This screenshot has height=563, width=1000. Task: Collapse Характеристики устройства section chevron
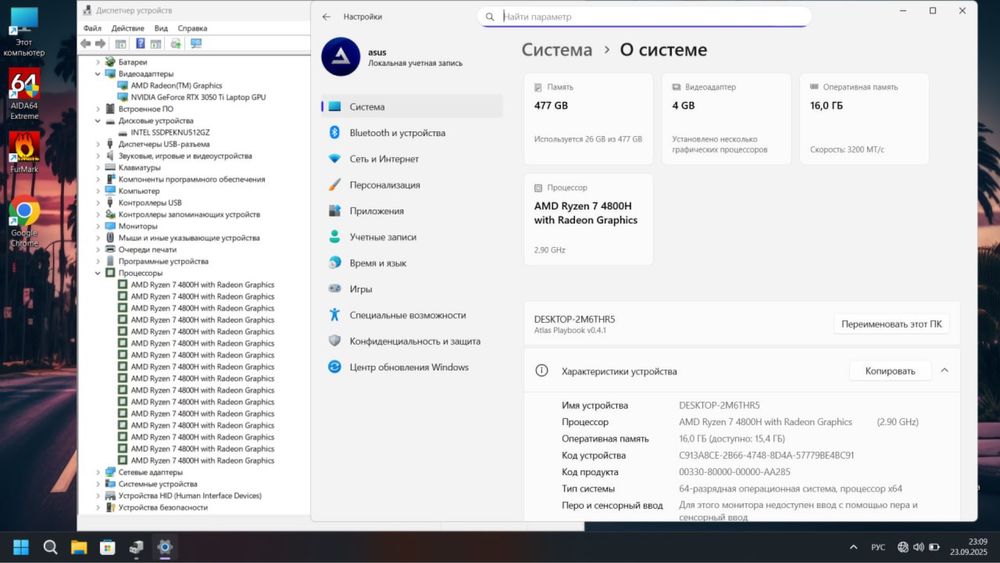coord(945,370)
